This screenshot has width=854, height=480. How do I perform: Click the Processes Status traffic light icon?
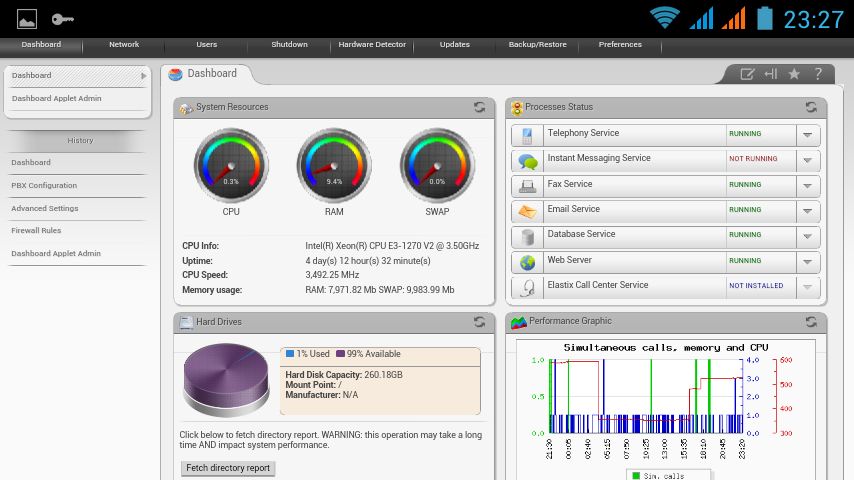pos(517,108)
